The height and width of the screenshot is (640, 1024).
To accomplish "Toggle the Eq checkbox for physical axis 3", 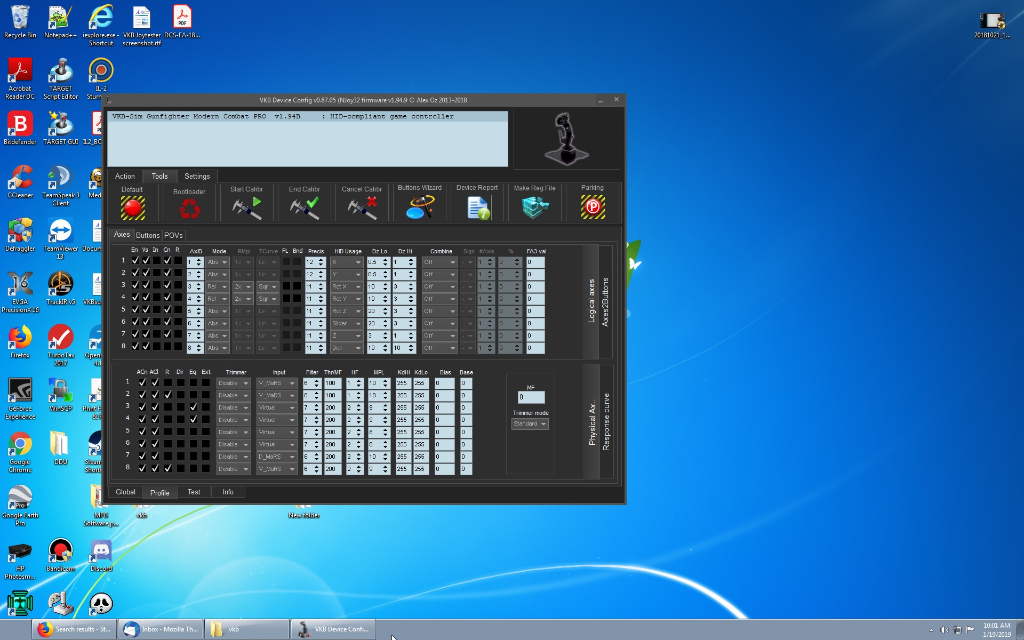I will coord(193,407).
